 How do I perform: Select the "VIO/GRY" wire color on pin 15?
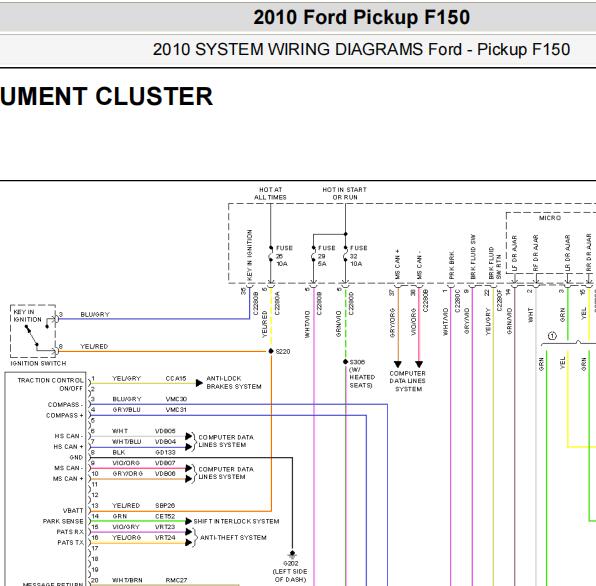(126, 527)
